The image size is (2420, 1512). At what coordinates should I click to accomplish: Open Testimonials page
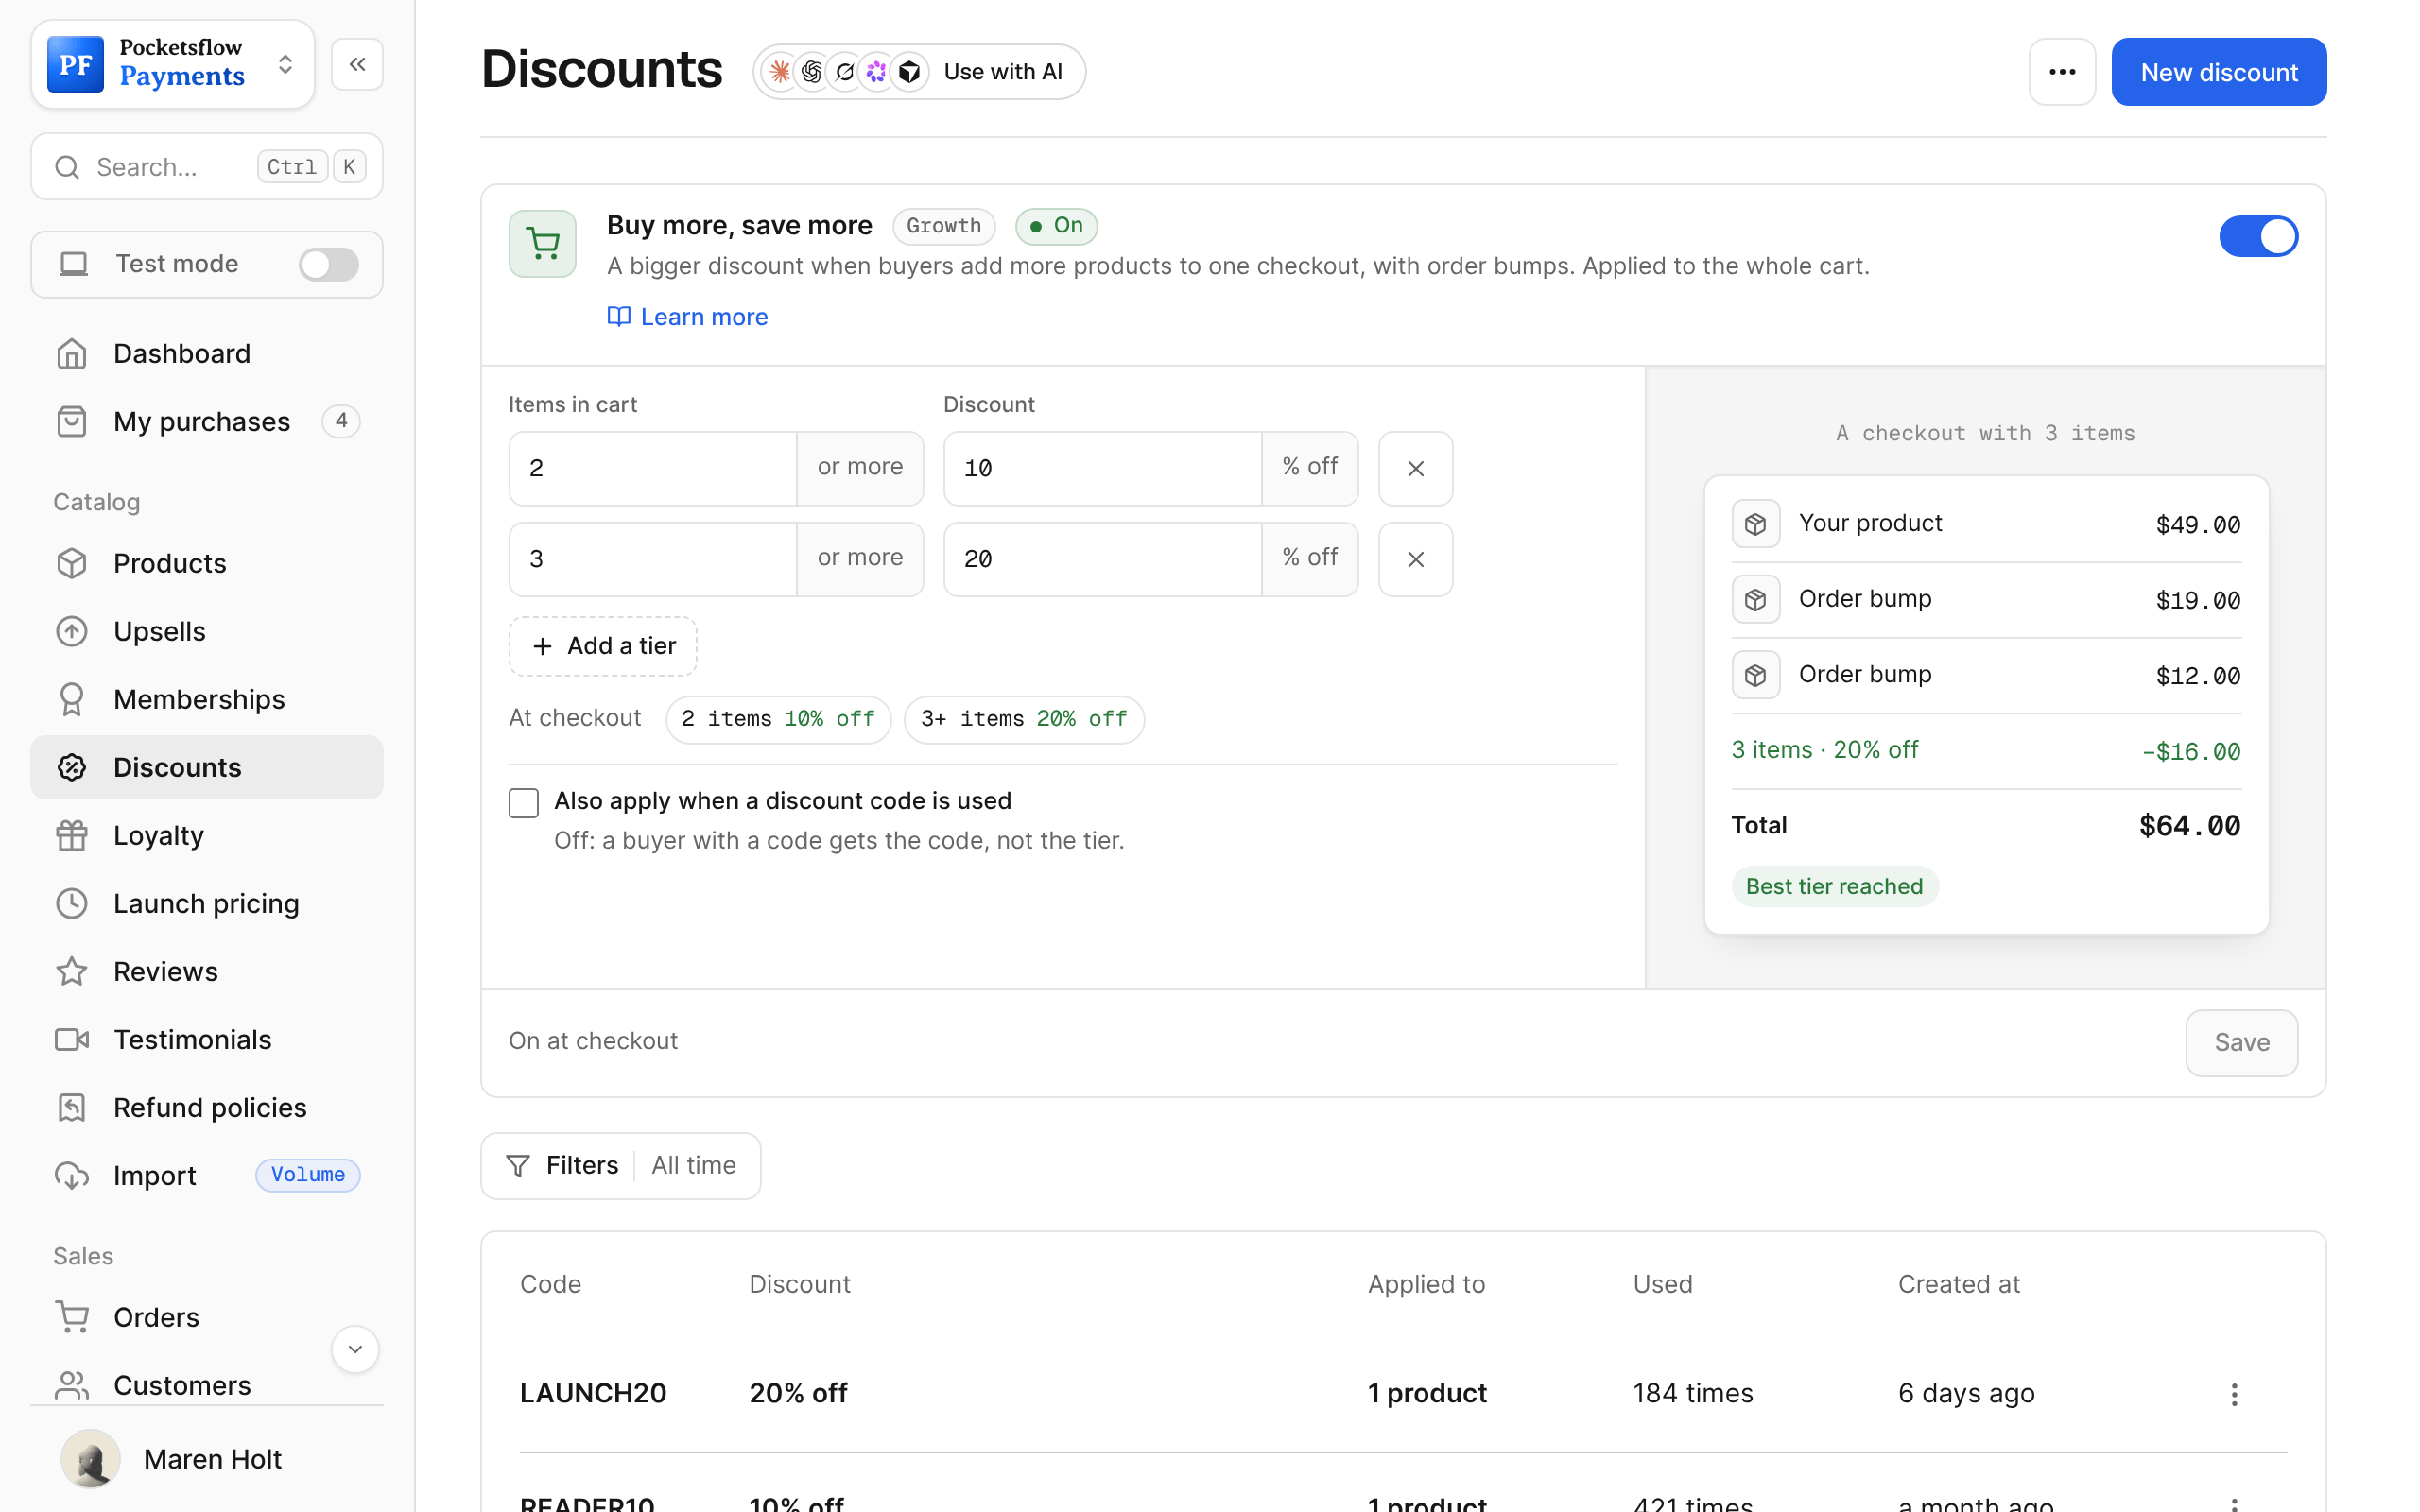(x=207, y=1040)
